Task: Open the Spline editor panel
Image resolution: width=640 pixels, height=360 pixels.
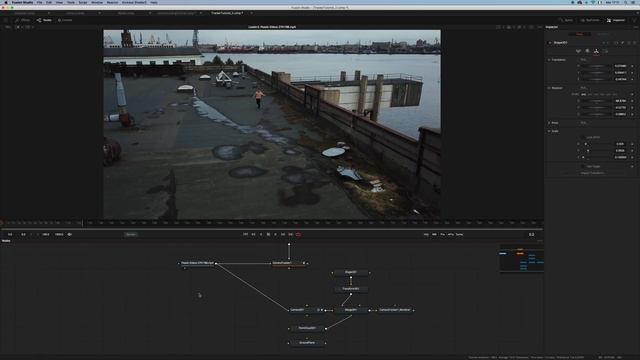Action: point(566,20)
